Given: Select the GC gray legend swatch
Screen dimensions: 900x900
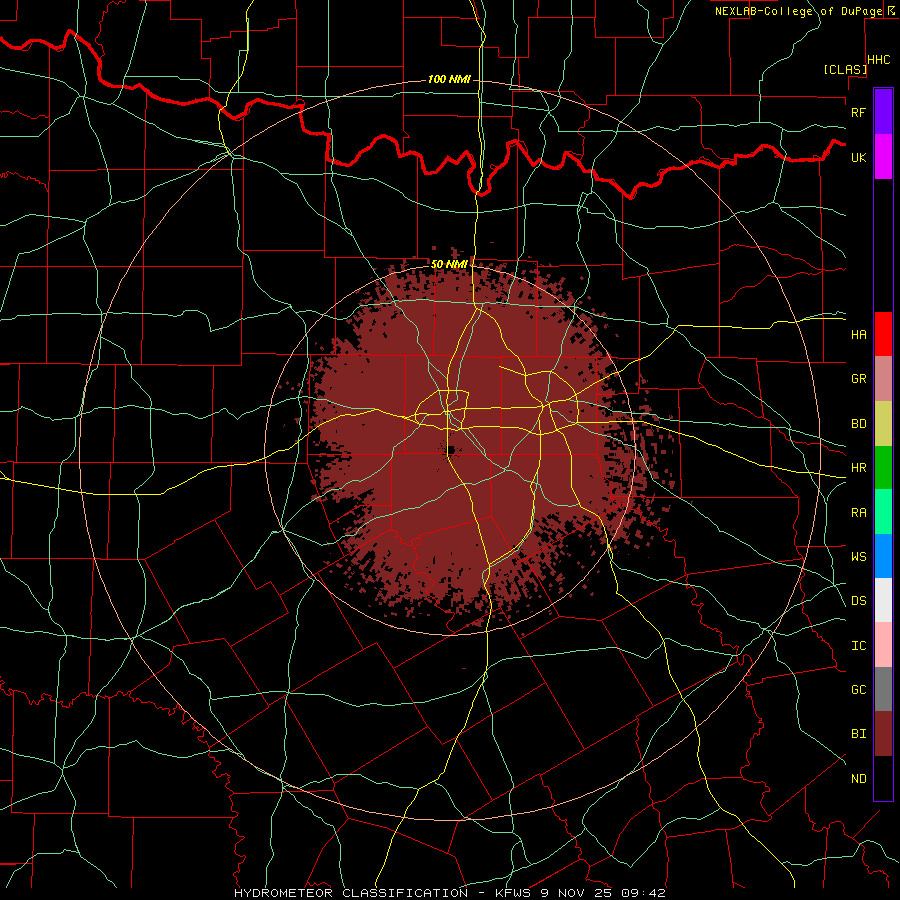Looking at the screenshot, I should click(x=883, y=689).
